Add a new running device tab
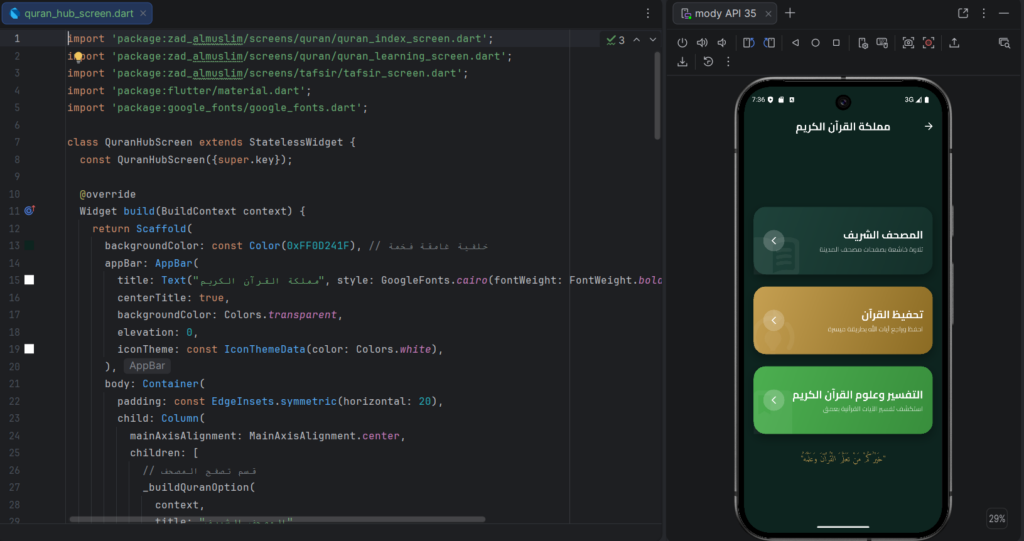This screenshot has width=1024, height=541. click(790, 13)
